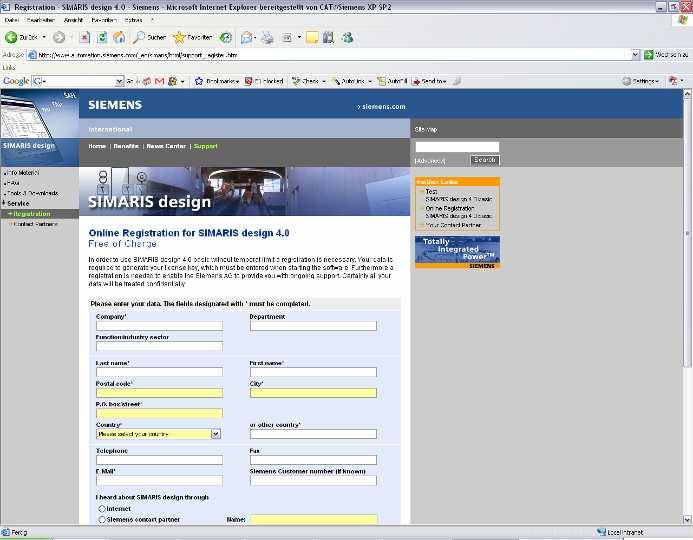Open Contact Partners in the left sidebar

[x=35, y=224]
